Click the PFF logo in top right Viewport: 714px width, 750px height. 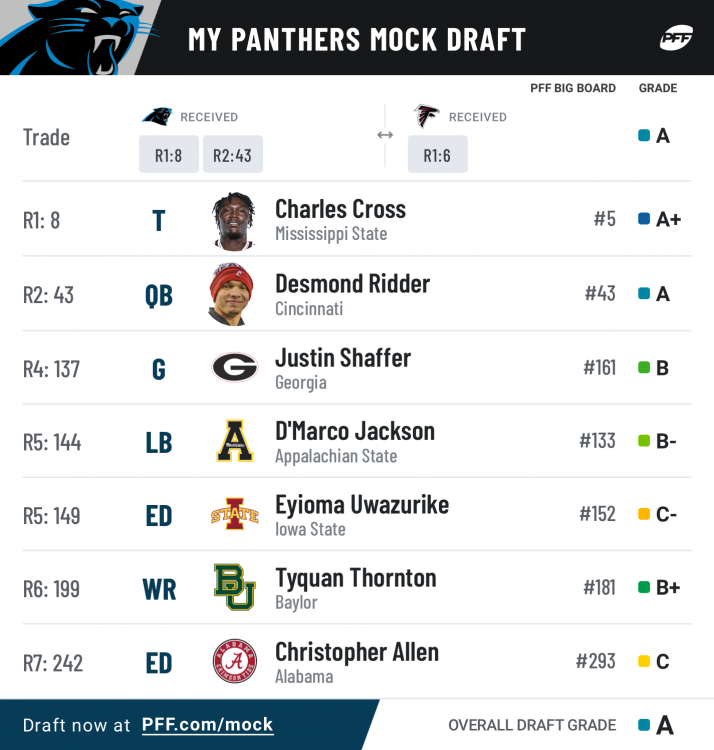click(677, 38)
